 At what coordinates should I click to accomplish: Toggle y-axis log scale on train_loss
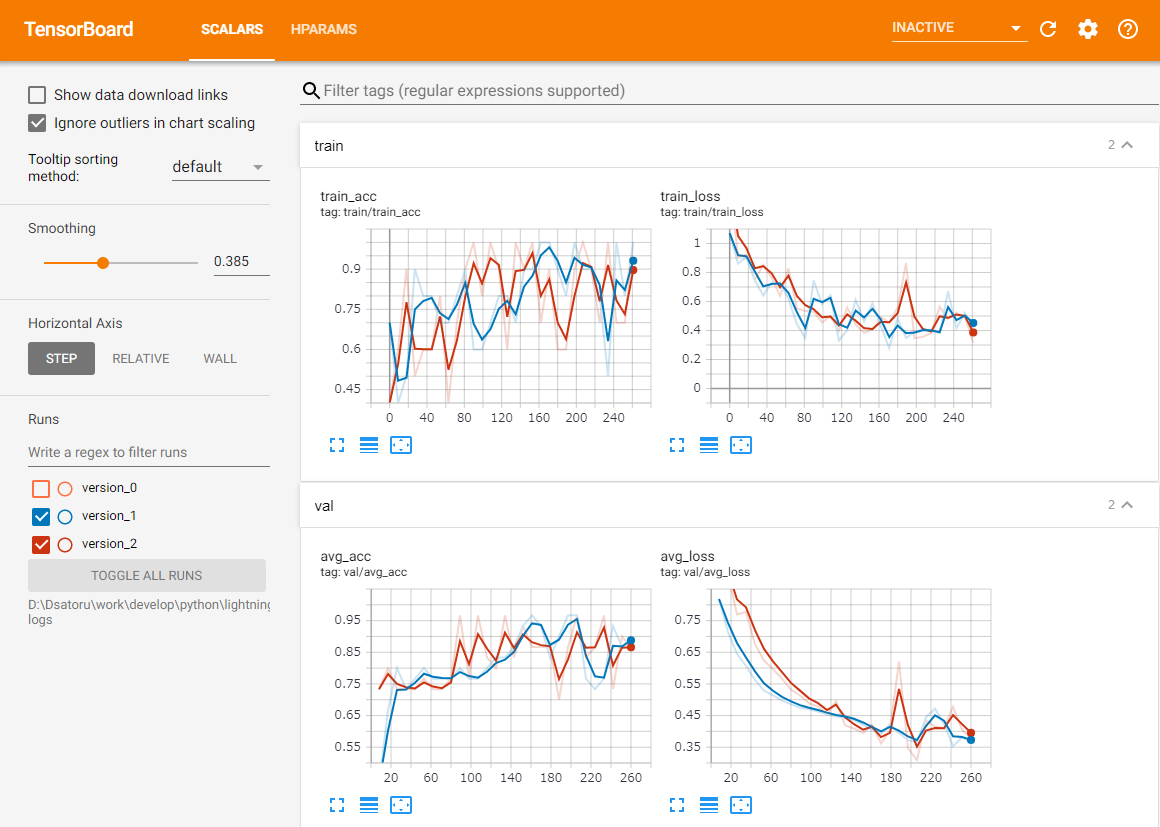point(709,445)
